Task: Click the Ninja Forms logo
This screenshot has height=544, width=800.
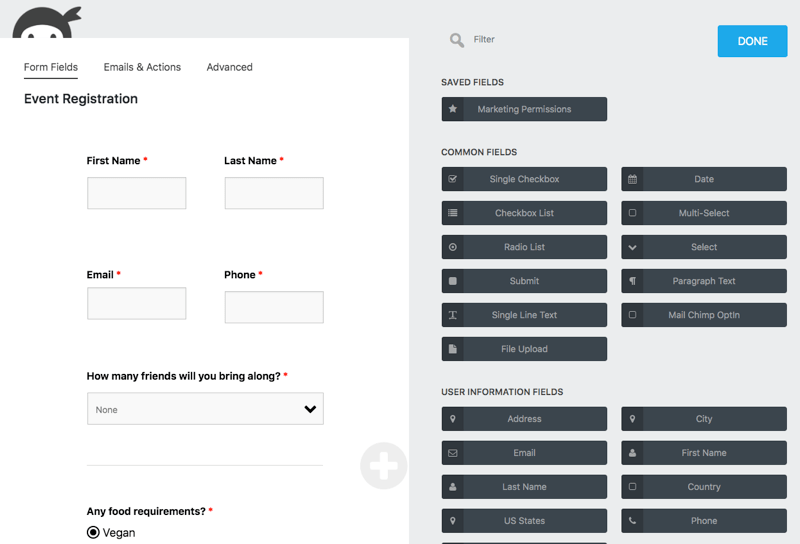Action: tap(46, 22)
